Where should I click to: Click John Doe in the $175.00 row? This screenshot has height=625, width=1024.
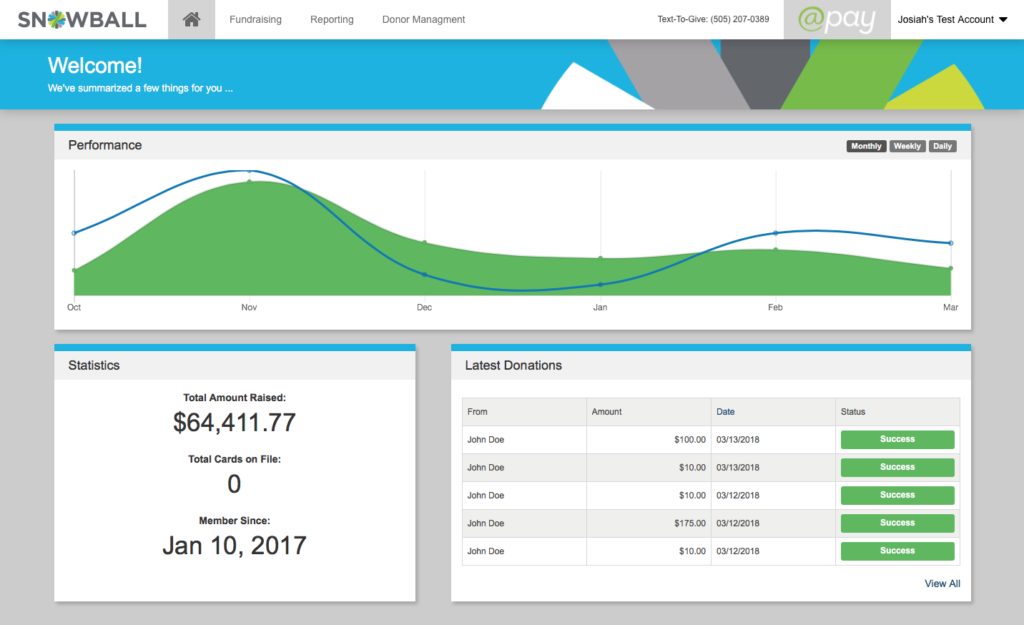pyautogui.click(x=486, y=524)
